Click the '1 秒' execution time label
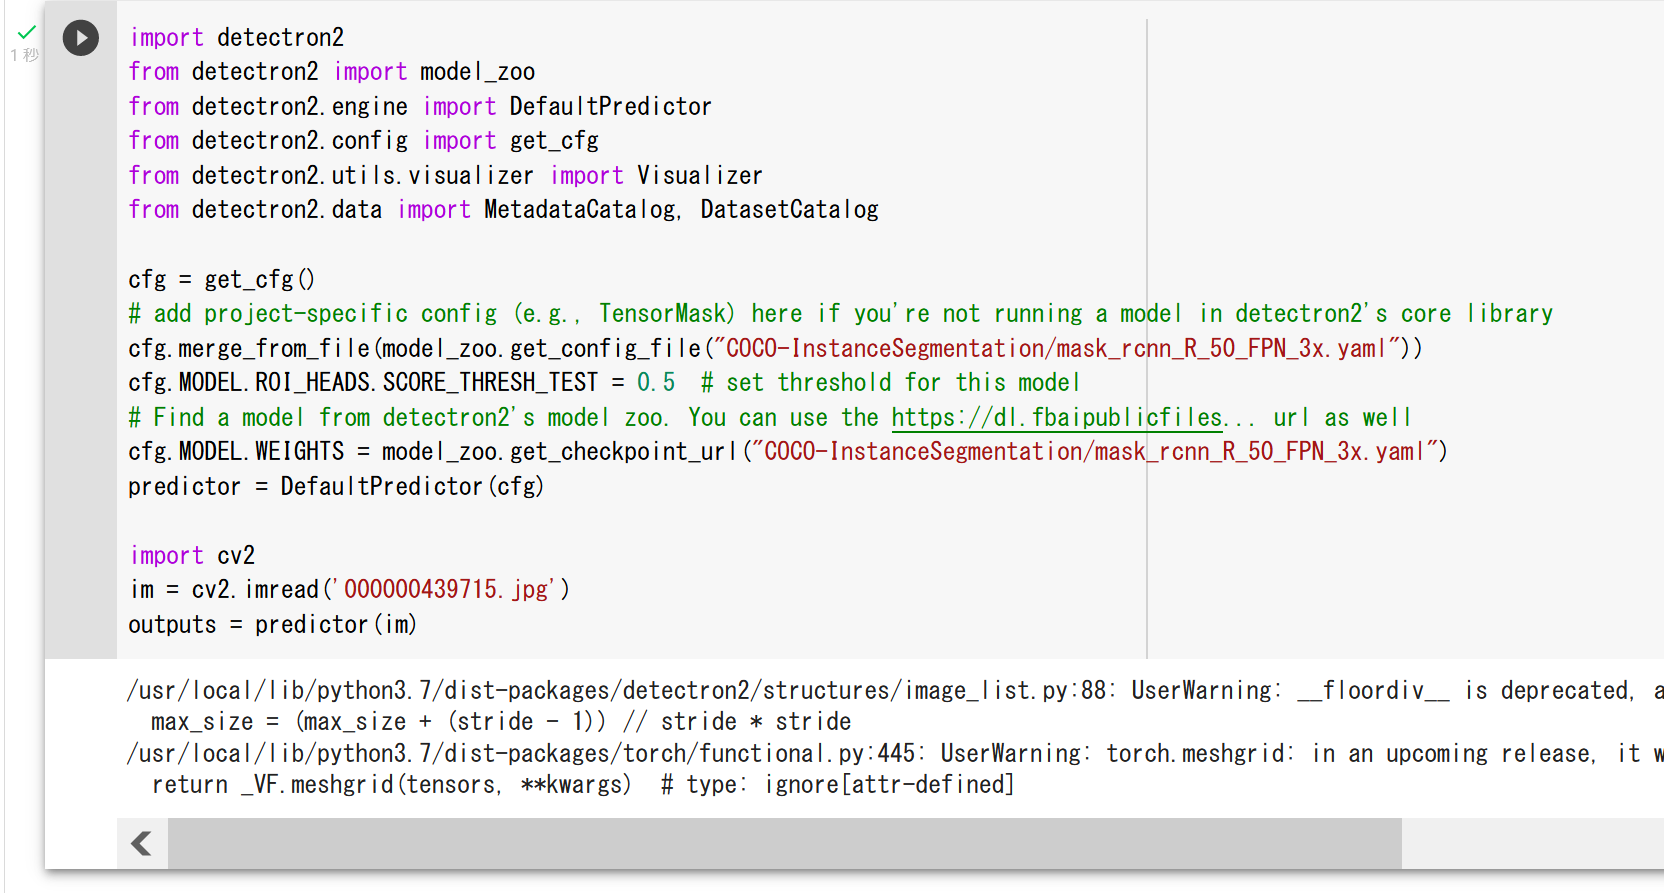Screen dimensions: 1664x893 [25, 55]
